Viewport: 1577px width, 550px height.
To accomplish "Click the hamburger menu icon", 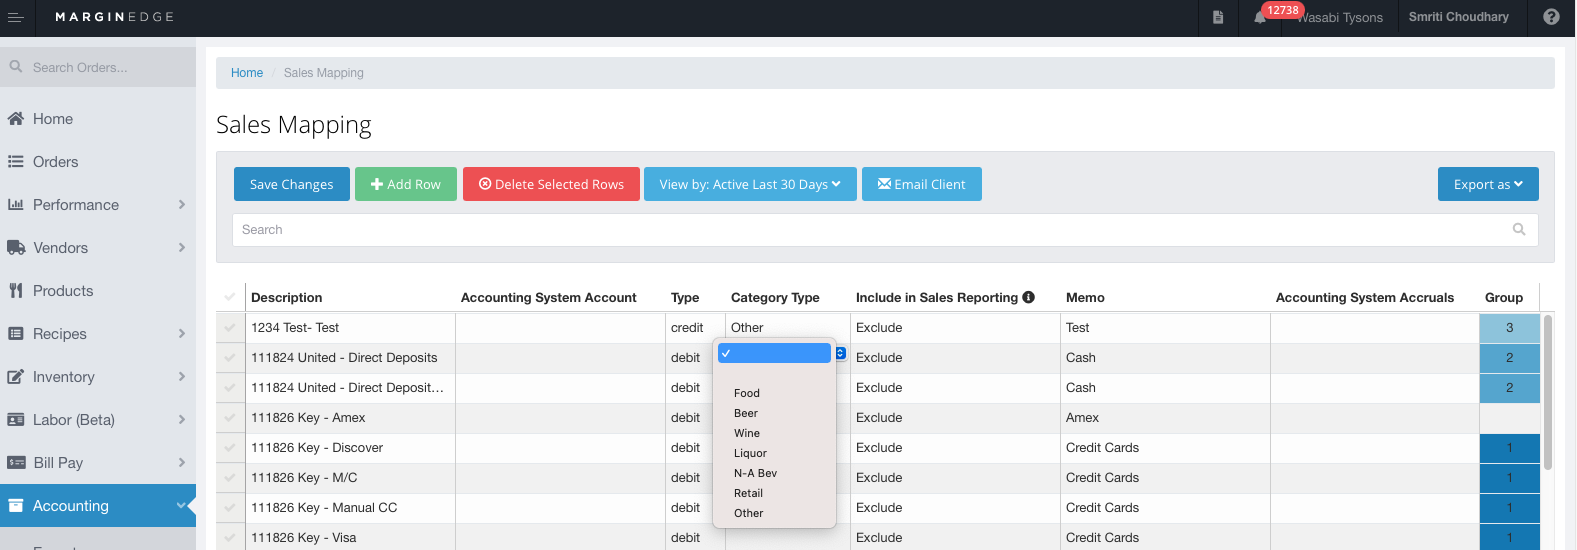I will tap(15, 17).
